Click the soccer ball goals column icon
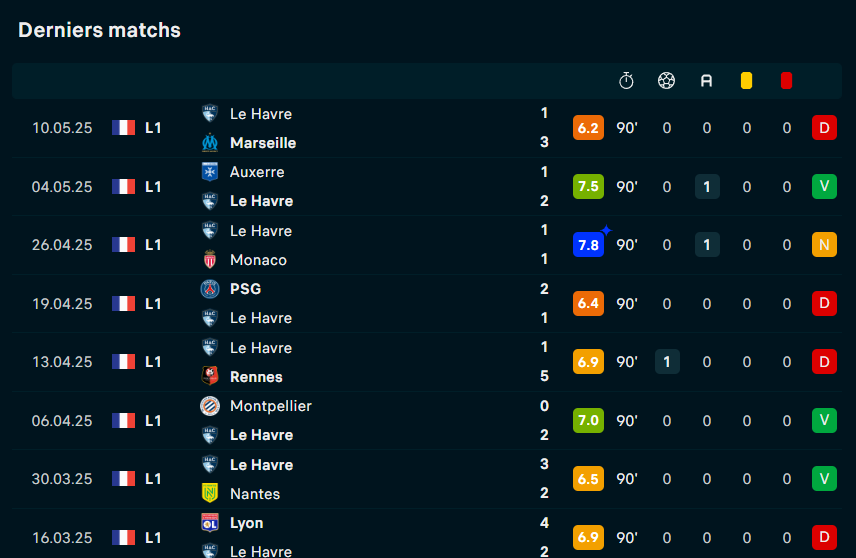 click(666, 81)
